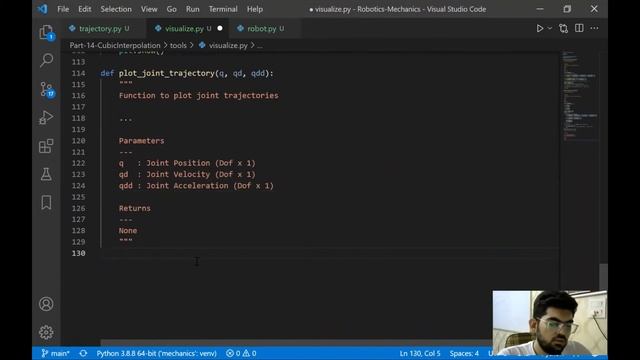640x360 pixels.
Task: Open More Actions ellipsis in editor toolbar
Action: point(594,28)
